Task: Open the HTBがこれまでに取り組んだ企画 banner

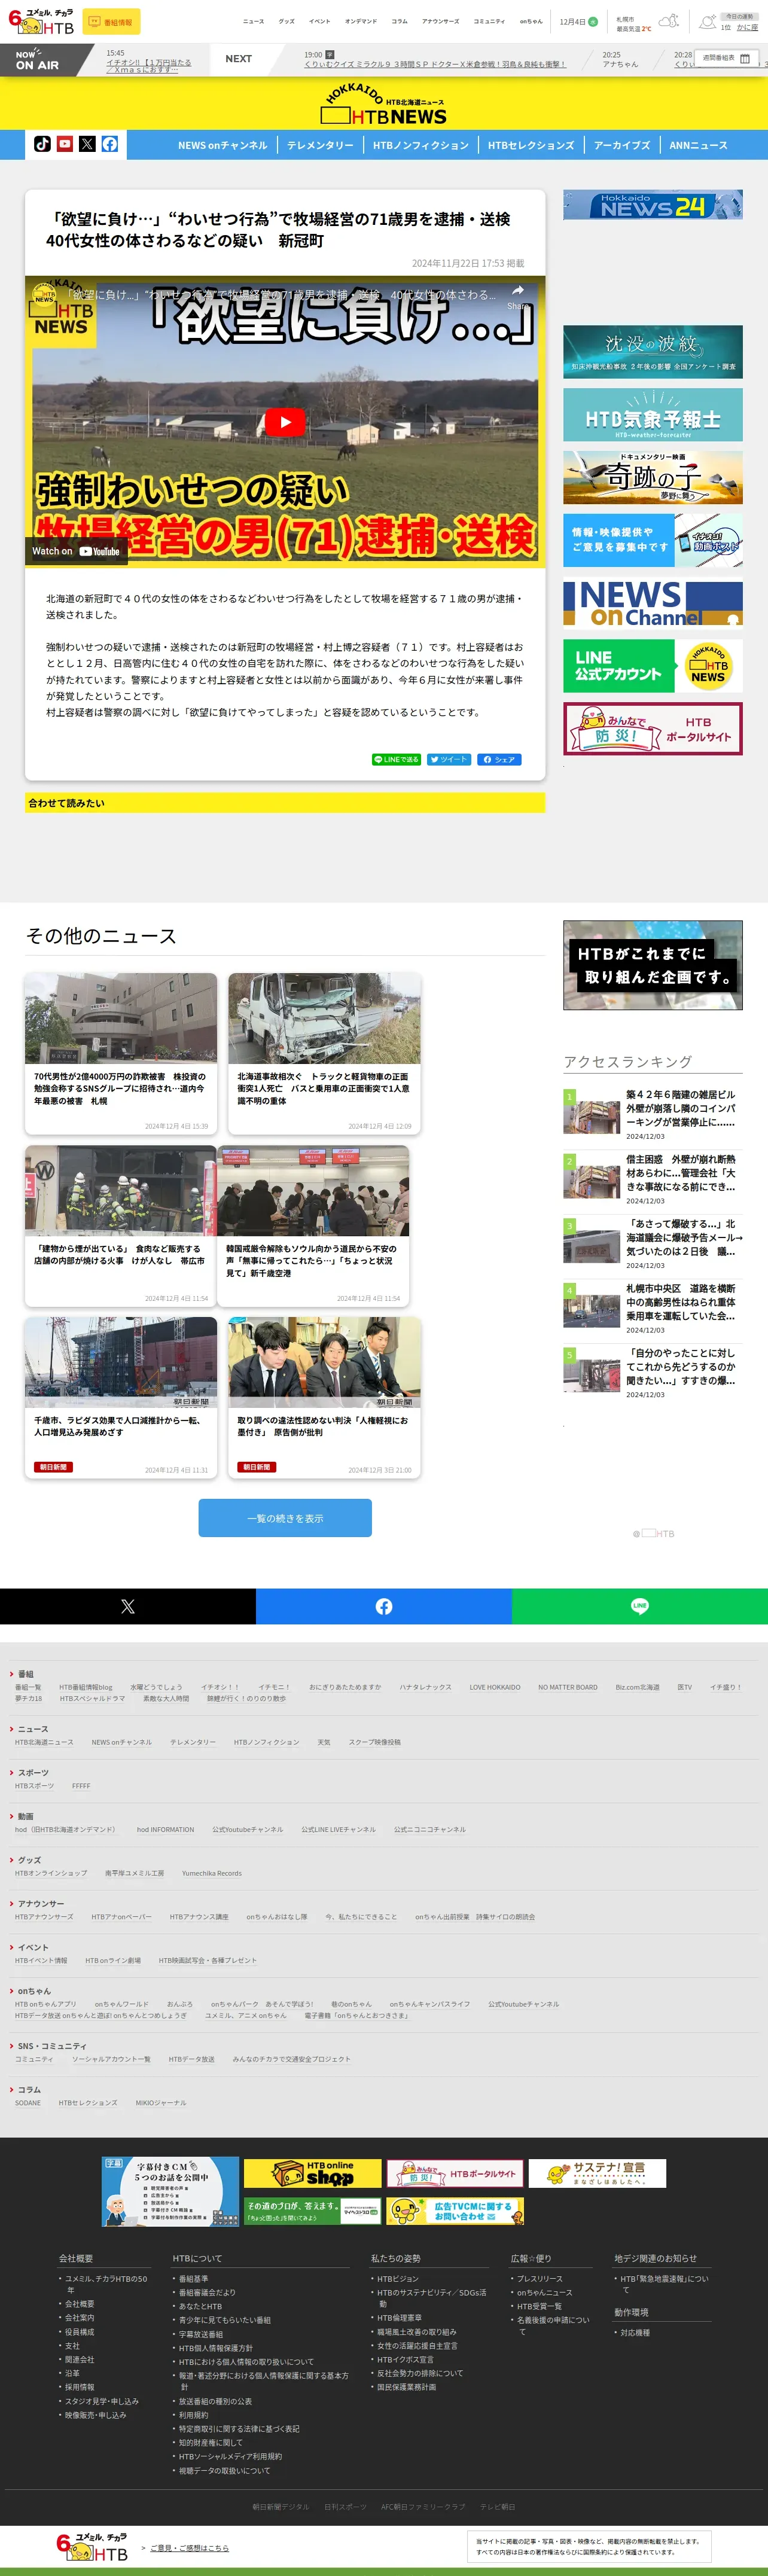Action: (653, 965)
